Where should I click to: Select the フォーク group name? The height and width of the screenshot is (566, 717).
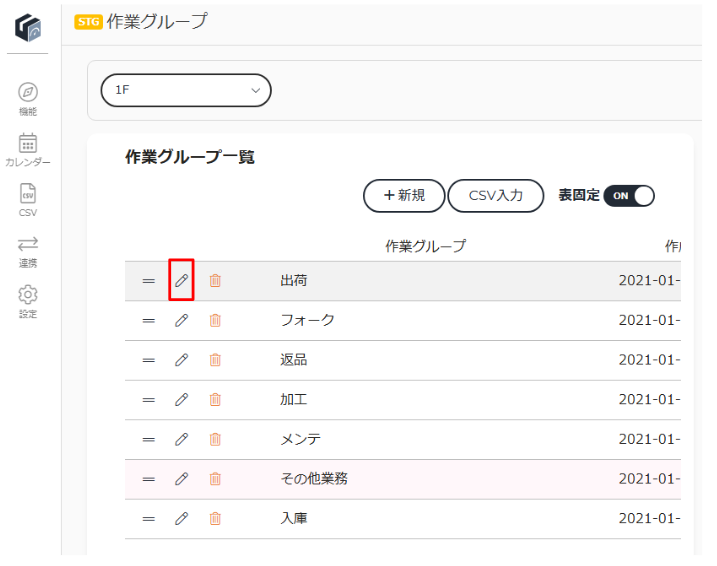(x=307, y=320)
